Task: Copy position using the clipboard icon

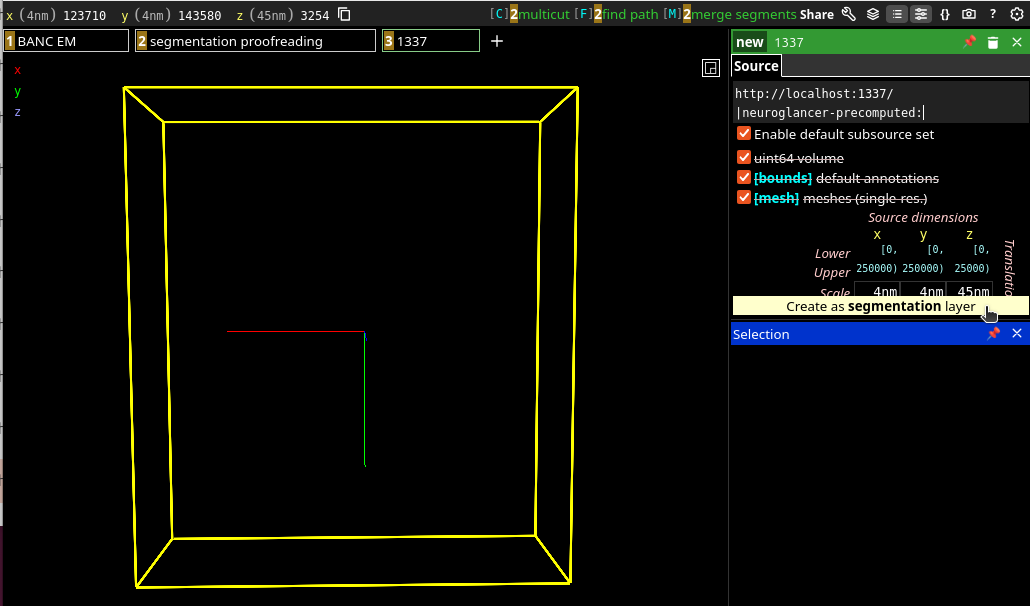Action: 344,14
